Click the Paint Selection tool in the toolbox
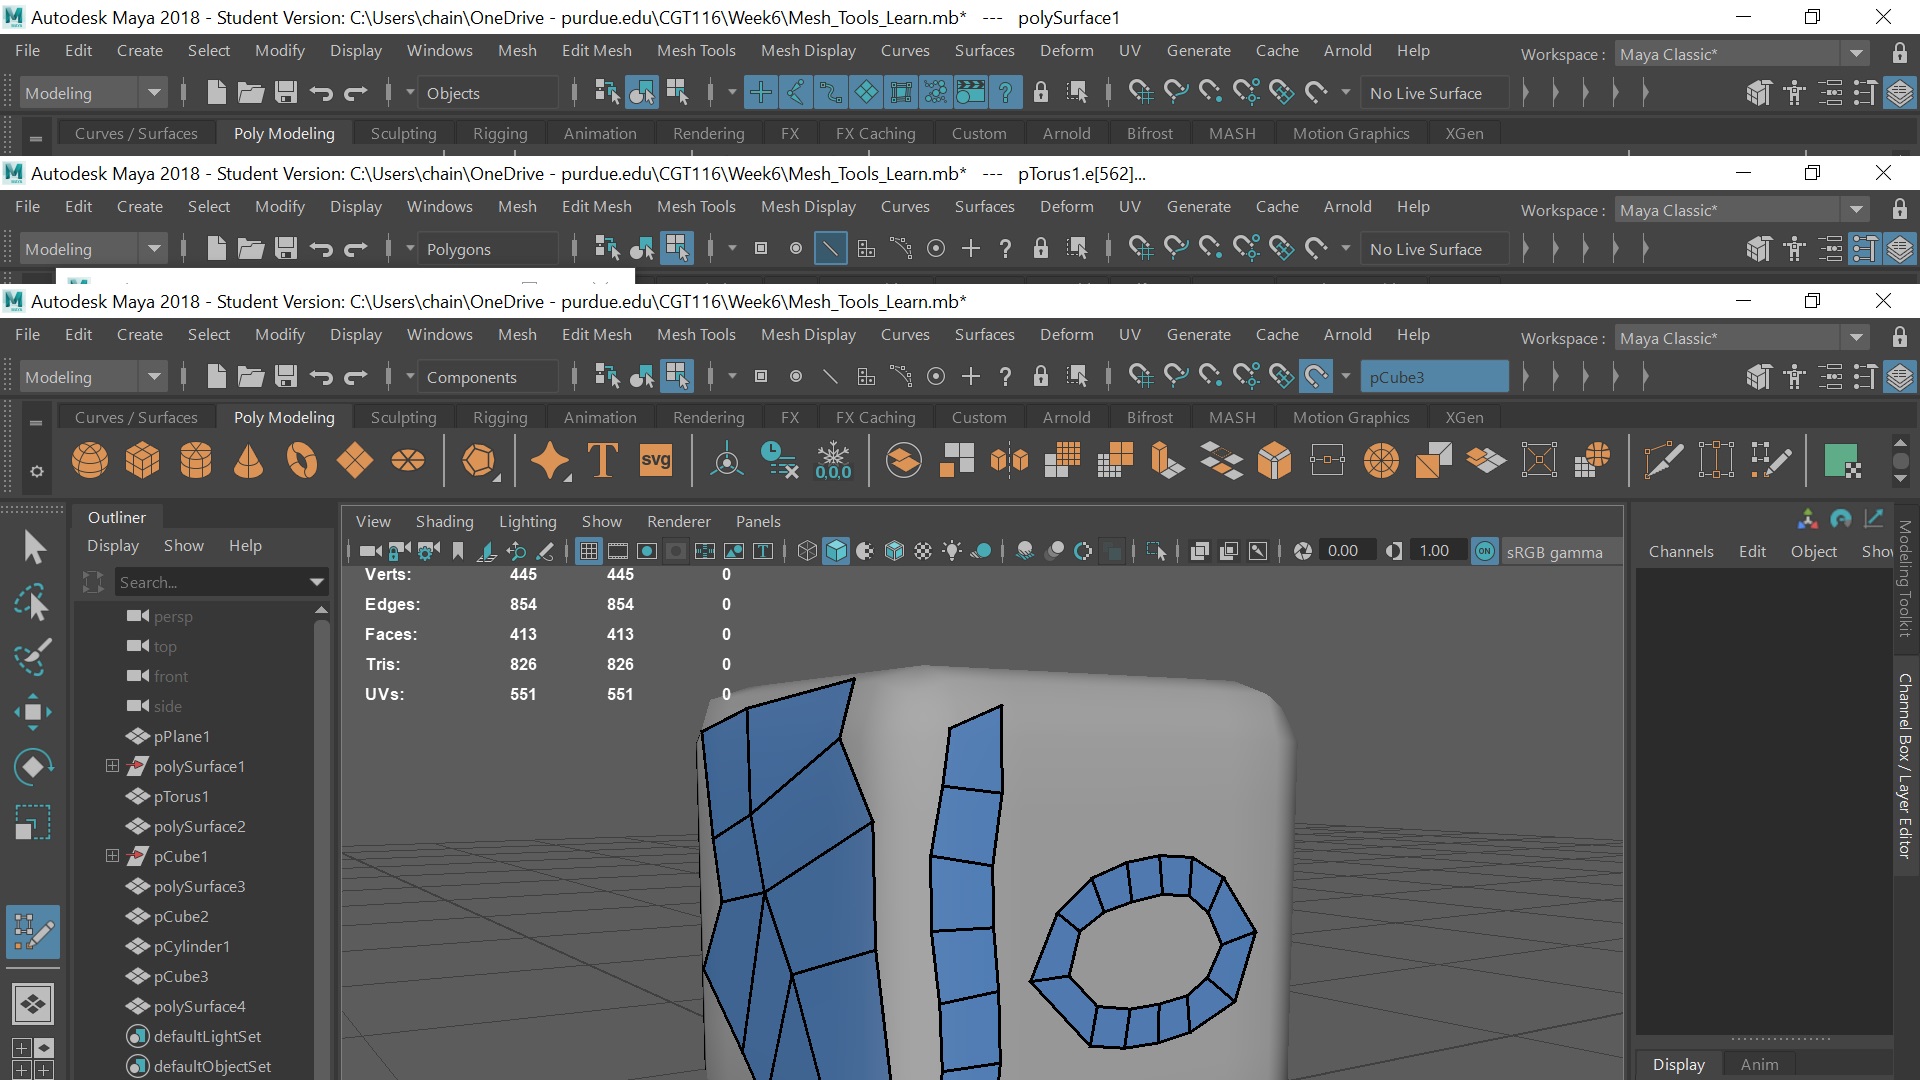This screenshot has height=1080, width=1920. coord(33,657)
